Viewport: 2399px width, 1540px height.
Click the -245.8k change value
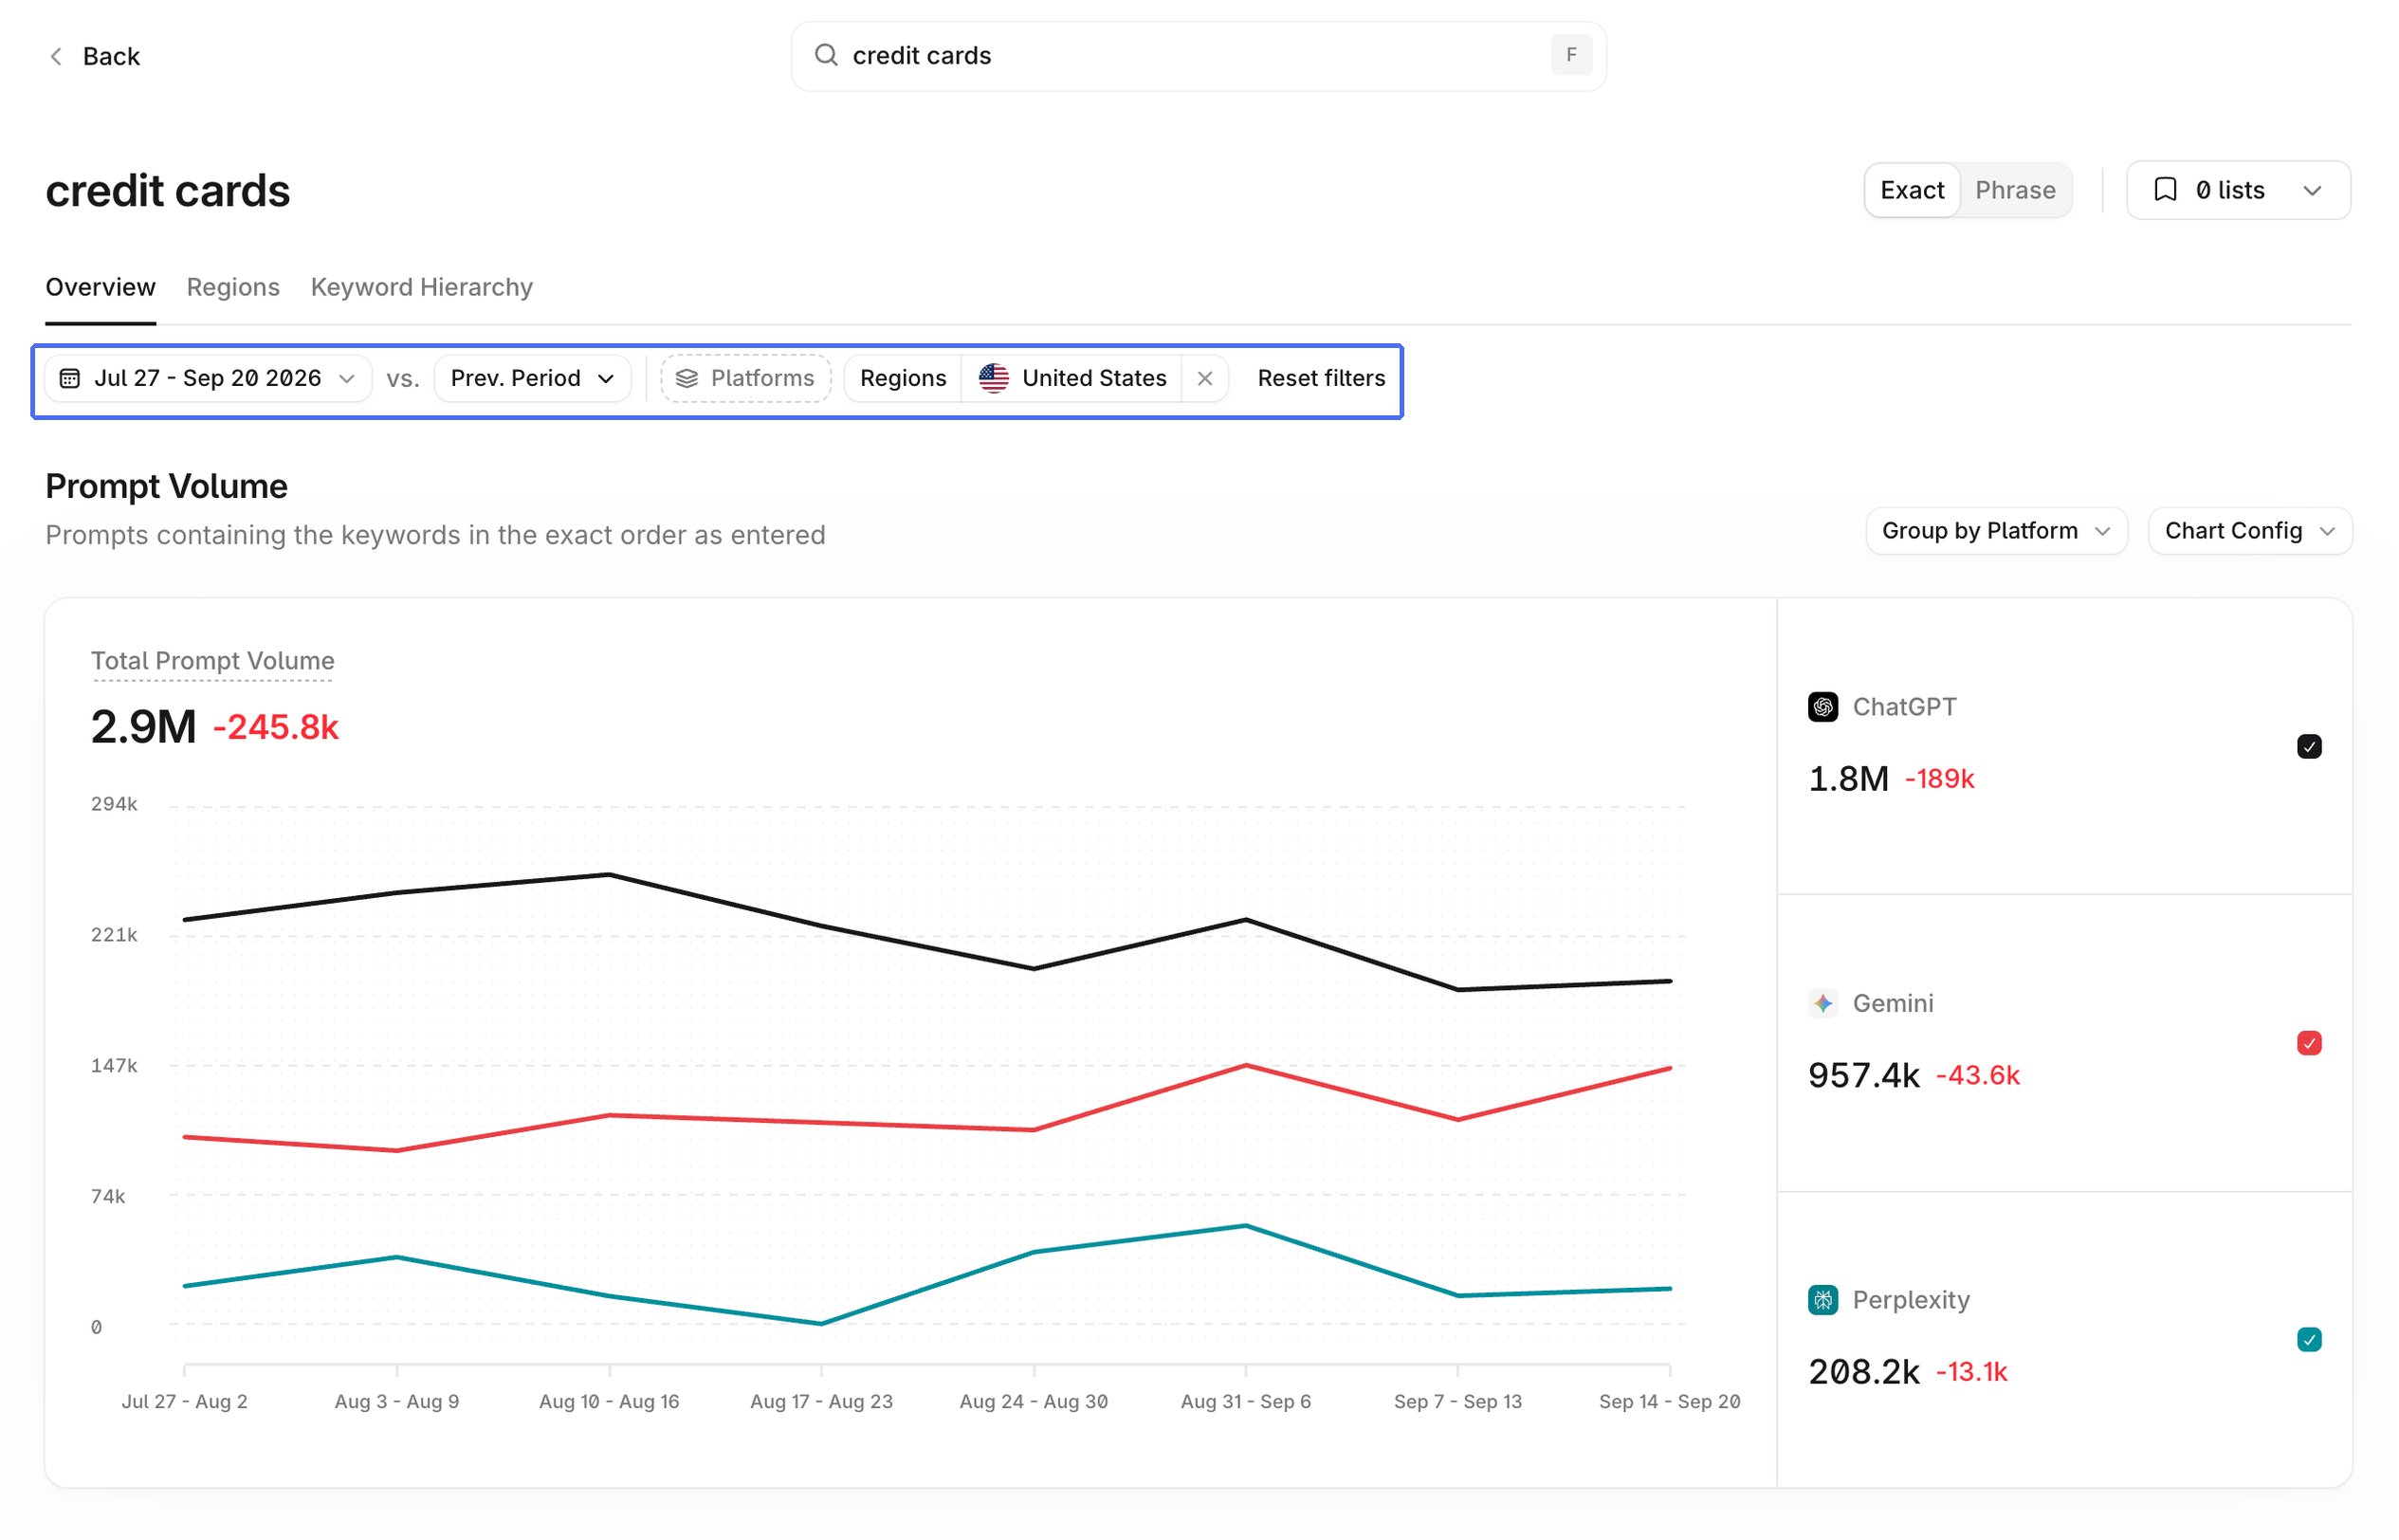pos(276,728)
